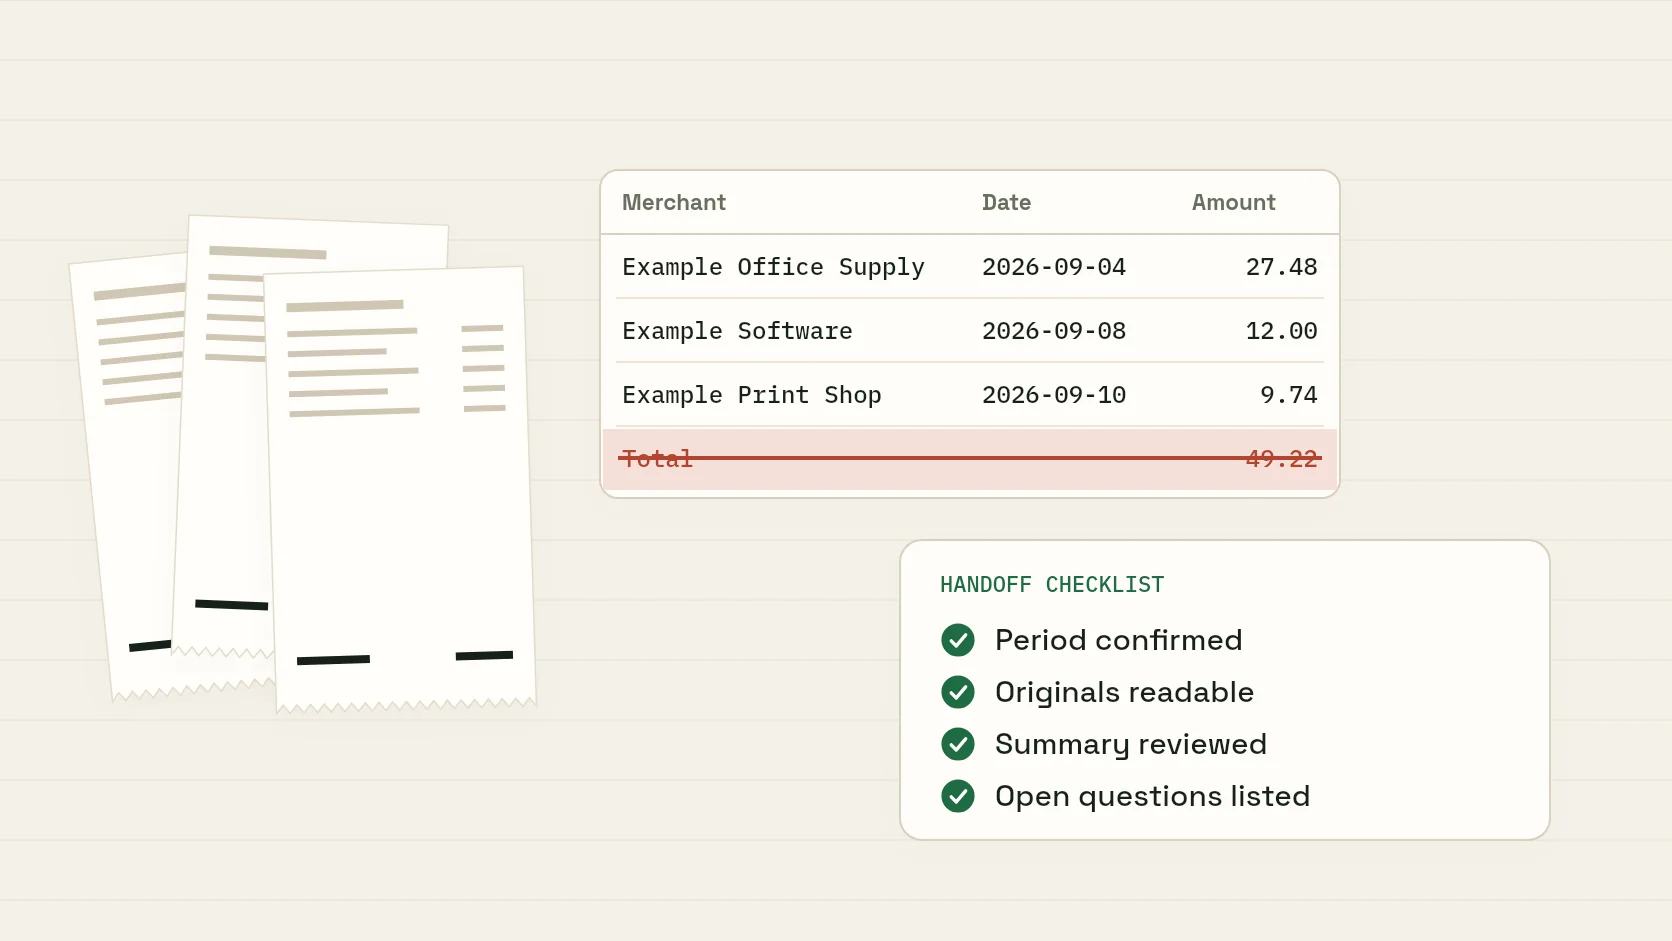
Task: Click the Originals readable label
Action: coord(1124,692)
